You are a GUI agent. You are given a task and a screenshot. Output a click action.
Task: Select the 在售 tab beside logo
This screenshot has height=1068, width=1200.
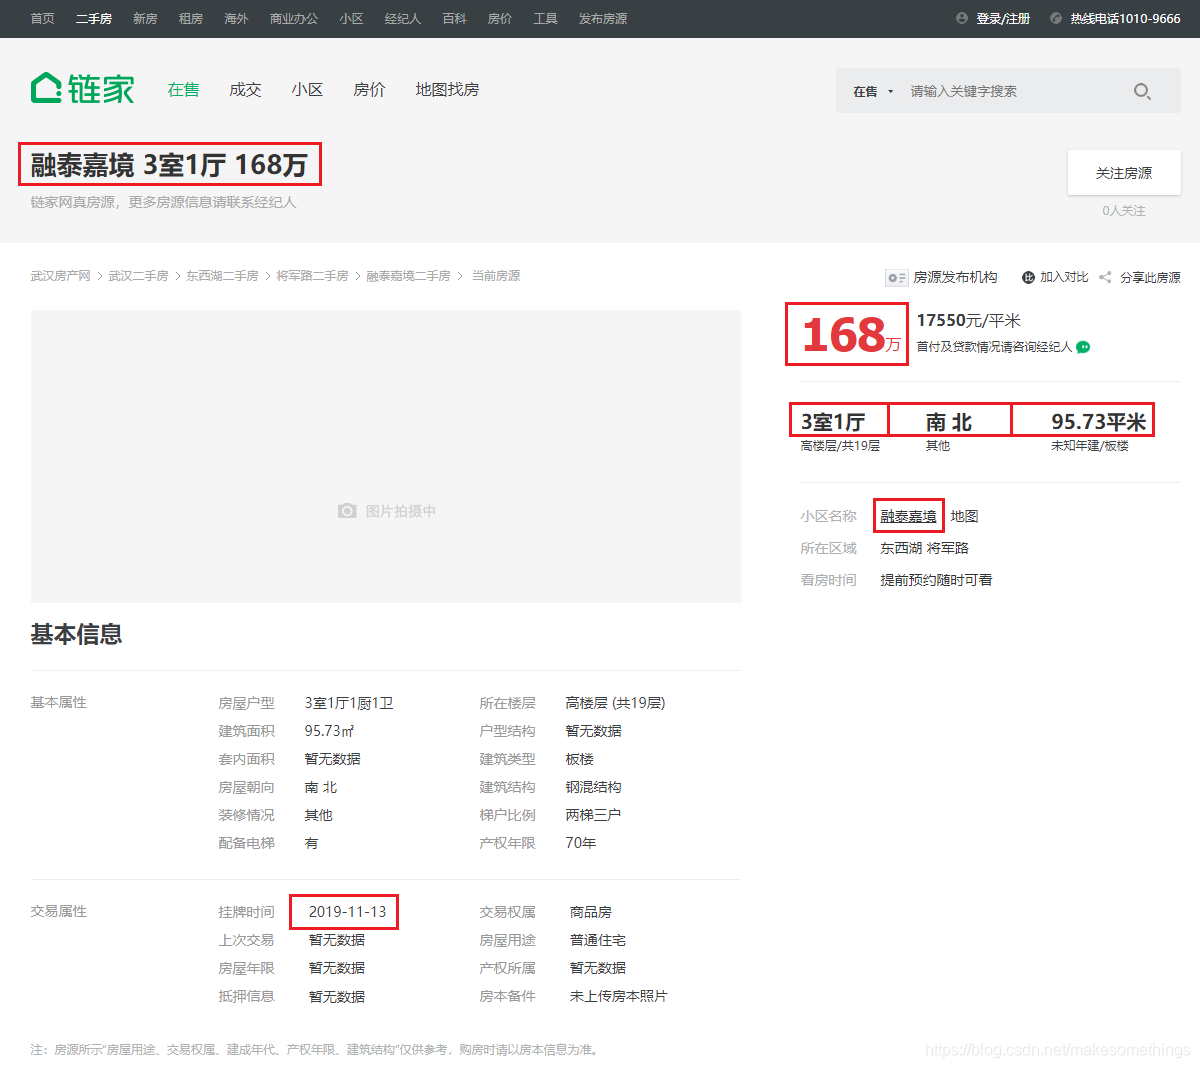point(183,89)
